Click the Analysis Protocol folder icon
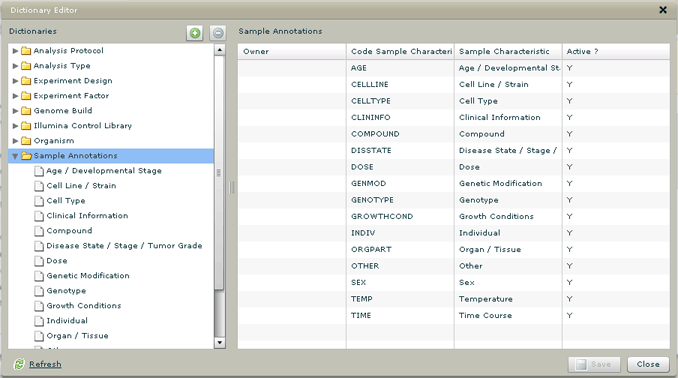The height and width of the screenshot is (378, 678). tap(26, 51)
